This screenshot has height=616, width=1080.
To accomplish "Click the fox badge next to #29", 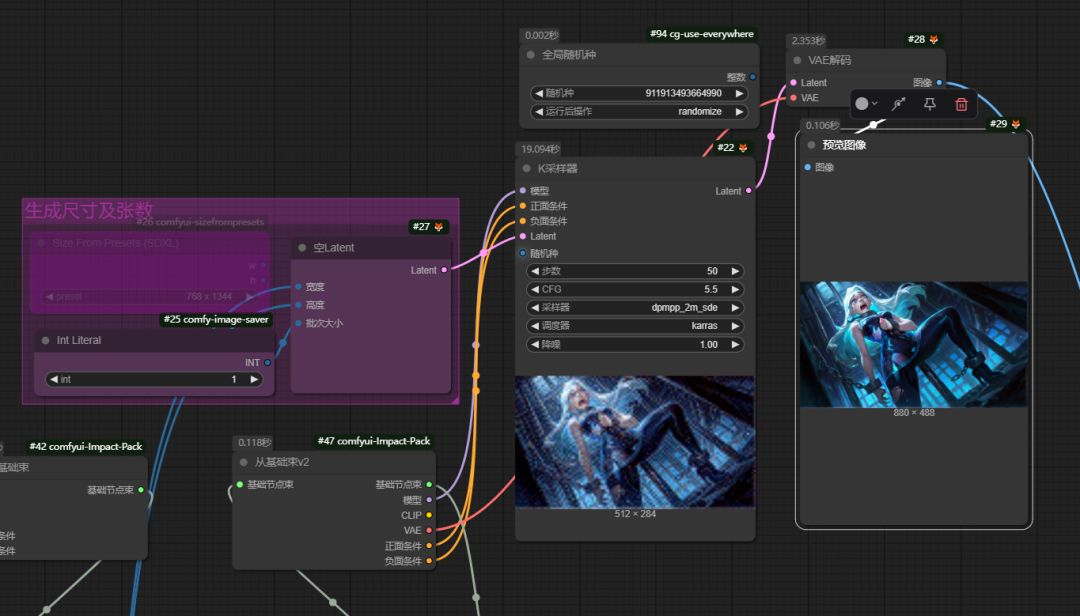I will click(1015, 124).
